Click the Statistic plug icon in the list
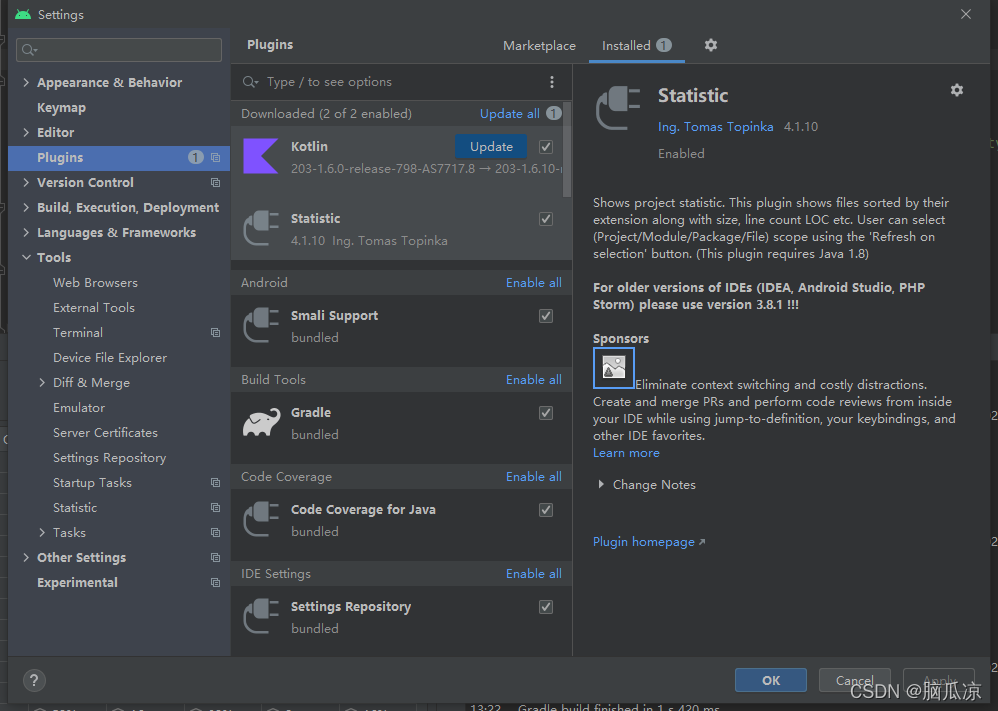The image size is (998, 711). [x=261, y=228]
